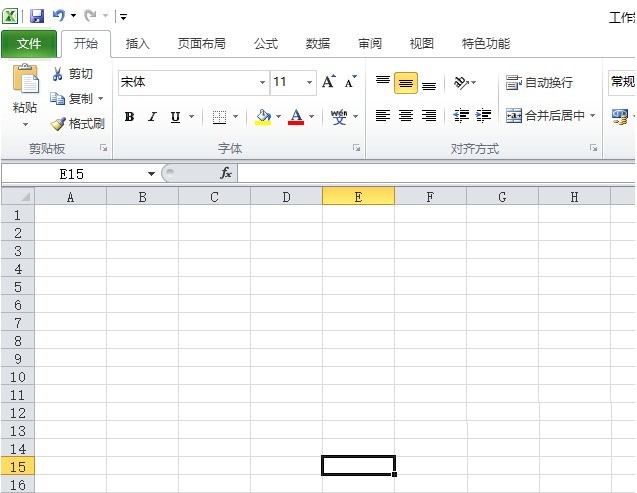The image size is (637, 493).
Task: Open the font size 11 dropdown
Action: [x=310, y=82]
